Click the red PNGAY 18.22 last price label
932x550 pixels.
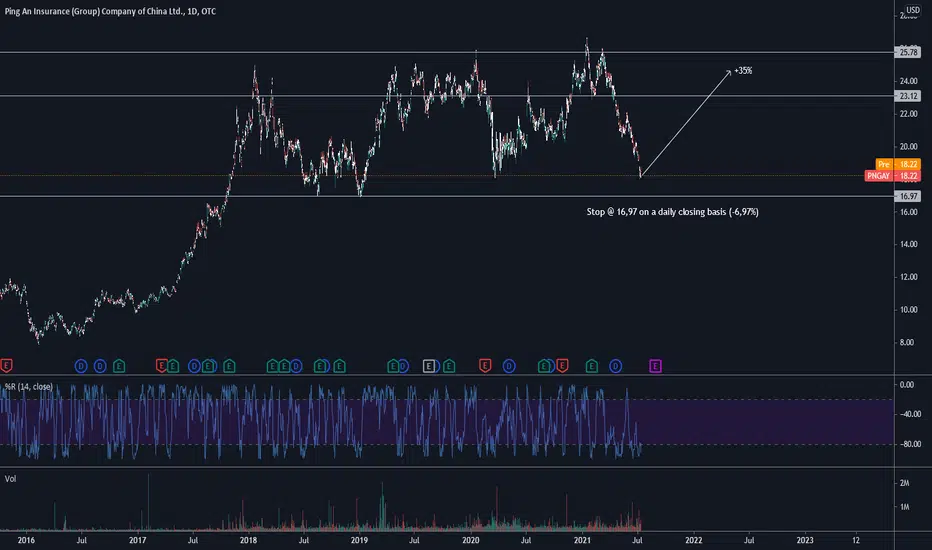[x=893, y=176]
